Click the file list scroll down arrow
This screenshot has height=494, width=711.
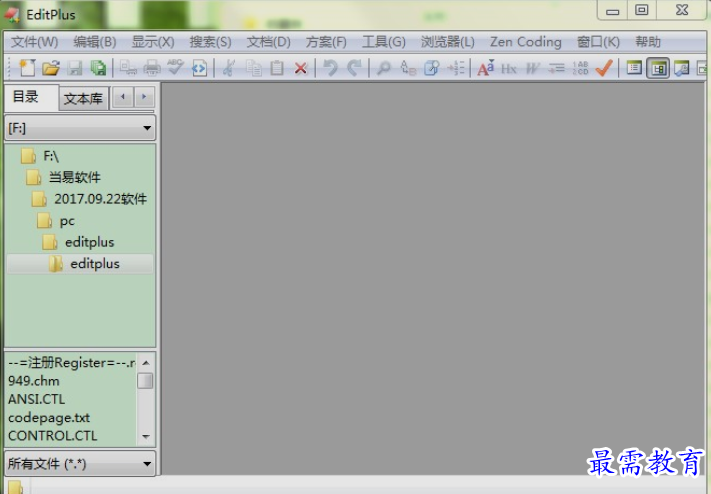146,436
